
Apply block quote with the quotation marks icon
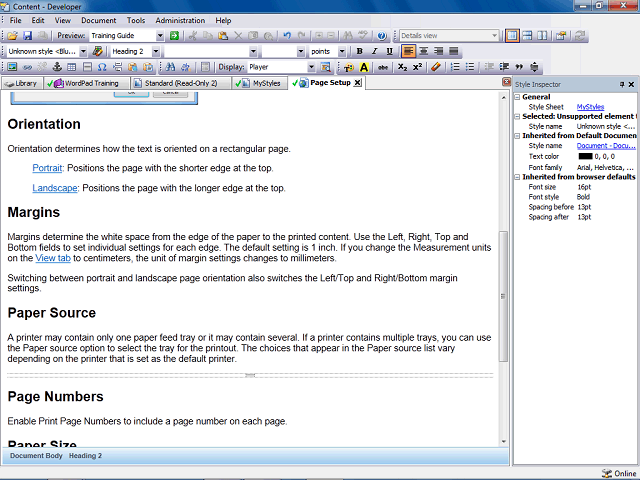(x=519, y=67)
